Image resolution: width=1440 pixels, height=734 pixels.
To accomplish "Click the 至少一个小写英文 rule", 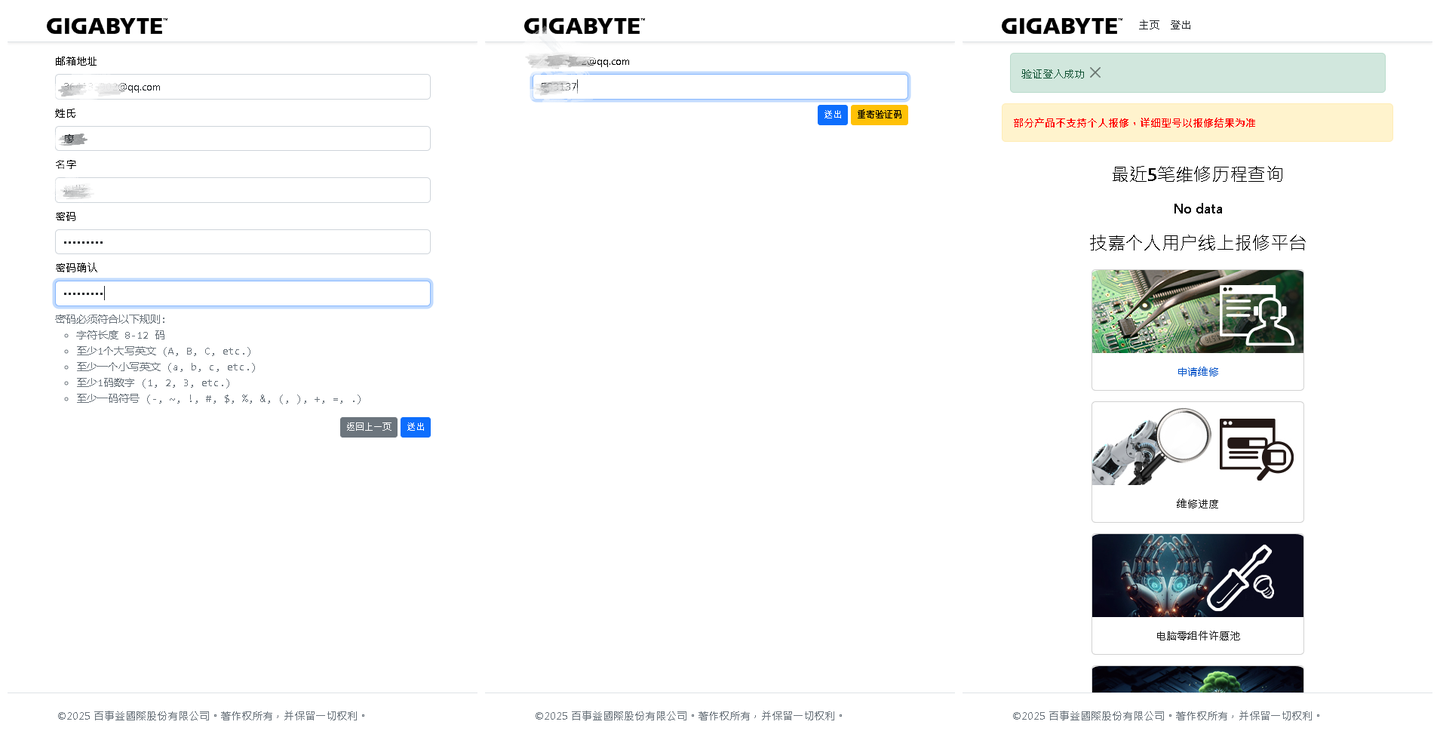I will (x=166, y=367).
